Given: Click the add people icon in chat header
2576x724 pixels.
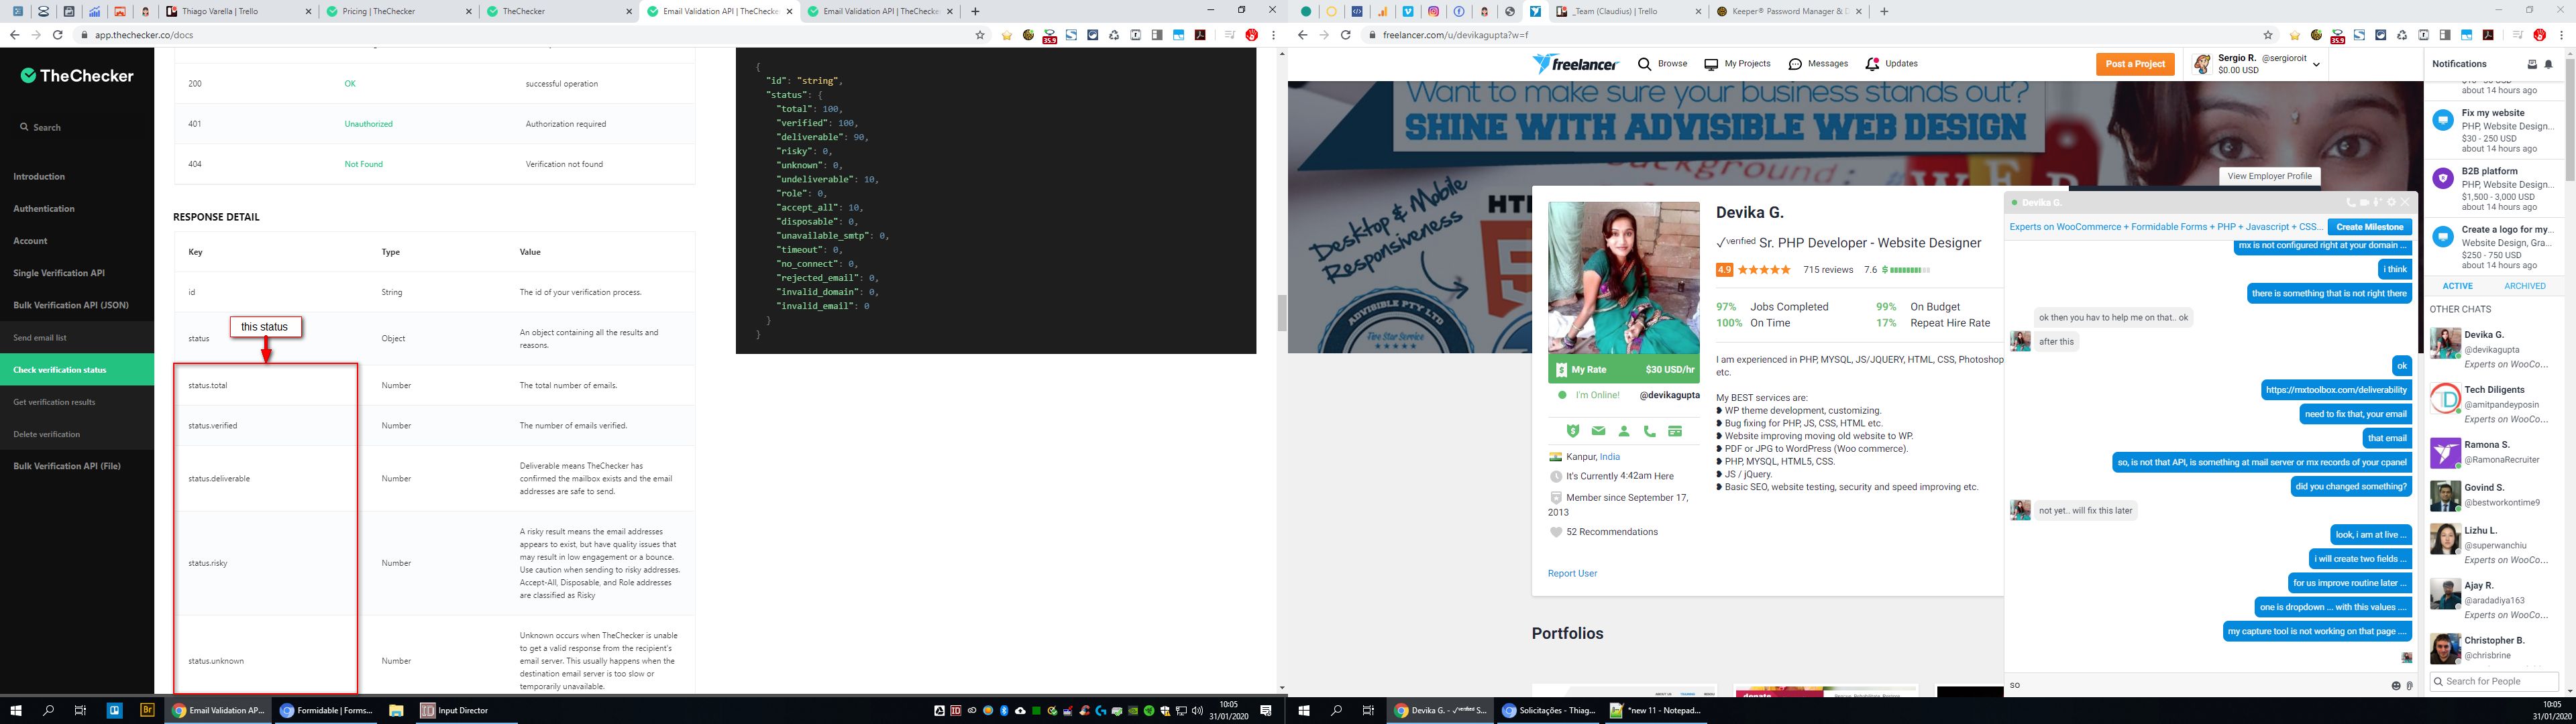Looking at the screenshot, I should pyautogui.click(x=2377, y=202).
